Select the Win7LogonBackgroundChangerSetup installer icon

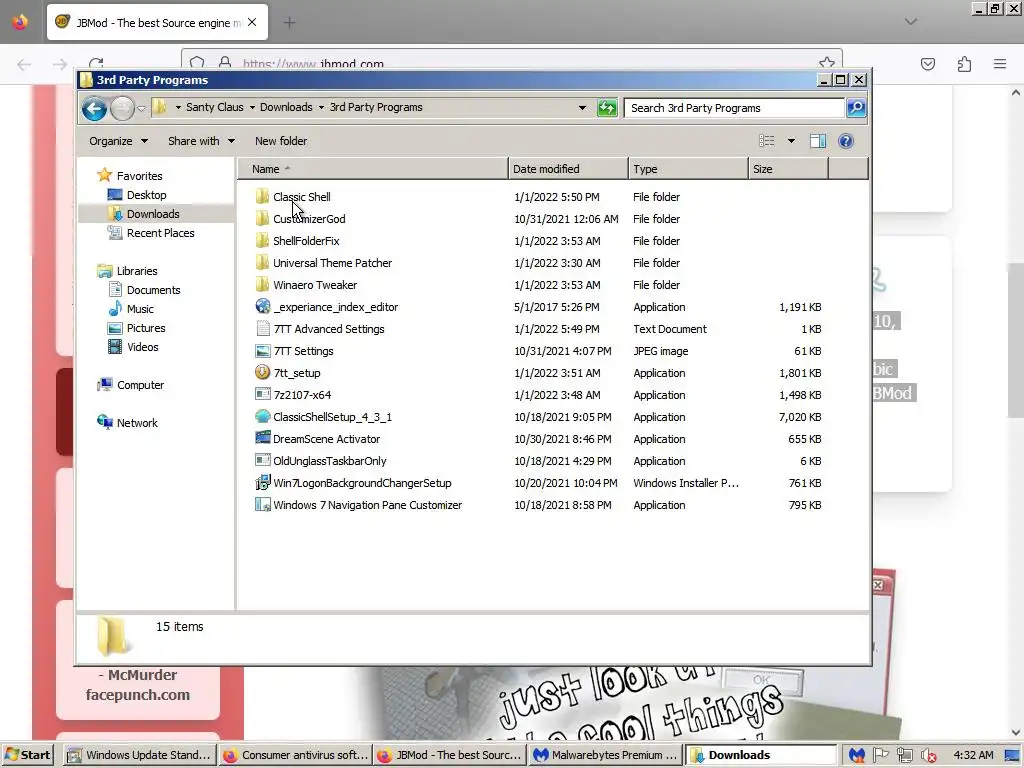(263, 483)
